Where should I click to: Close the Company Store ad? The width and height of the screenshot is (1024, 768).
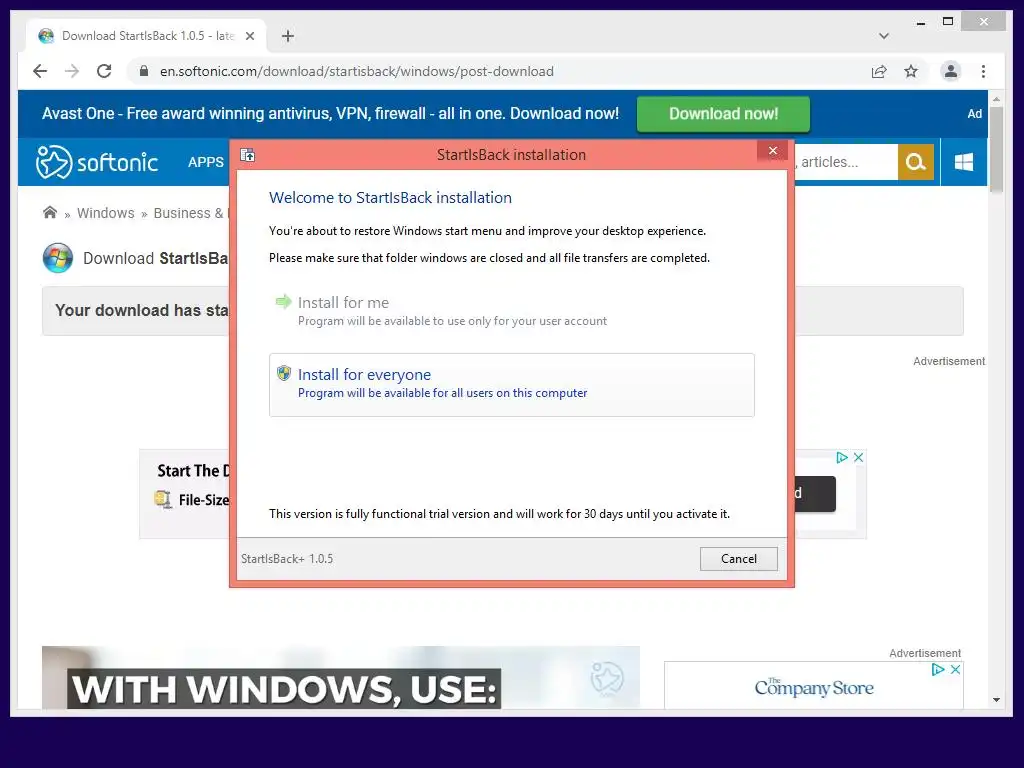955,669
